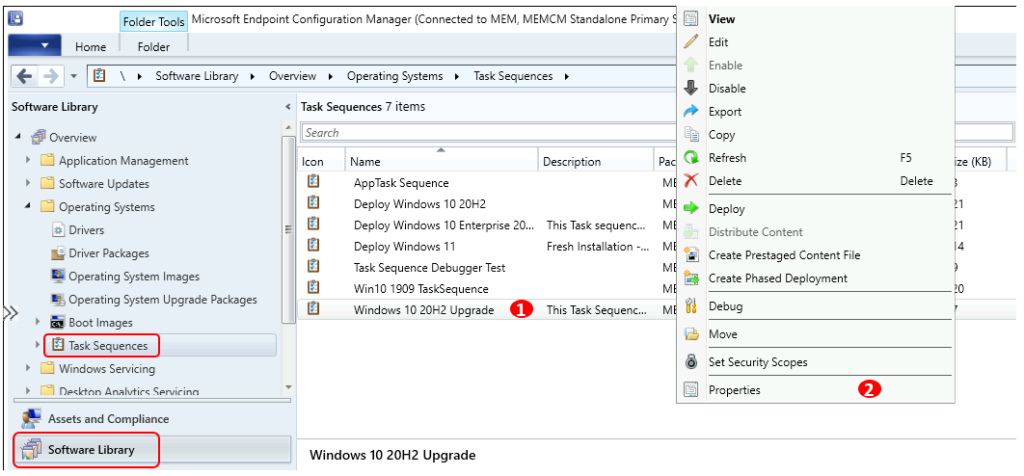Click the pencil Edit icon
This screenshot has height=476, width=1024.
tap(690, 42)
